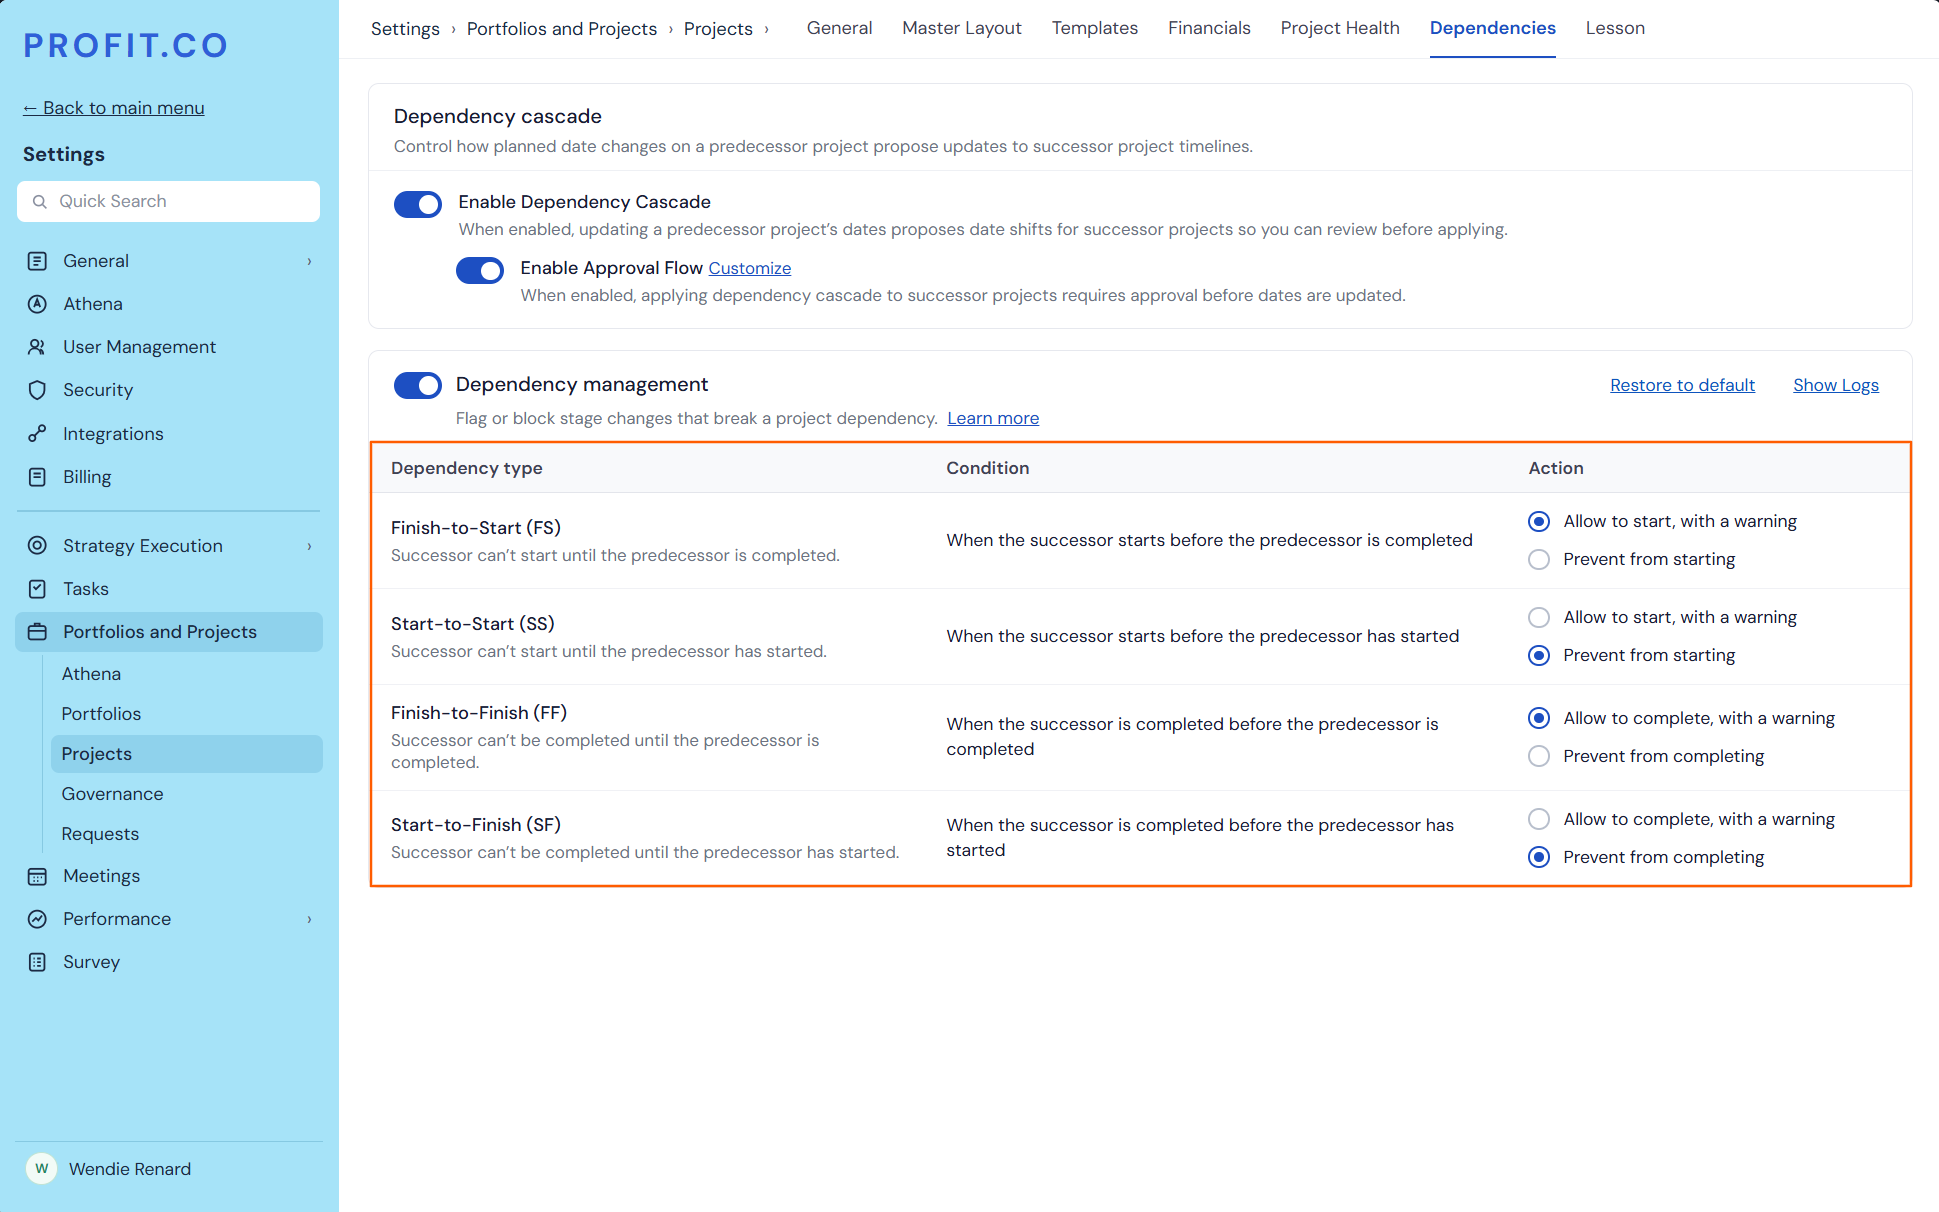Open the Templates tab
The image size is (1939, 1212).
coord(1095,28)
